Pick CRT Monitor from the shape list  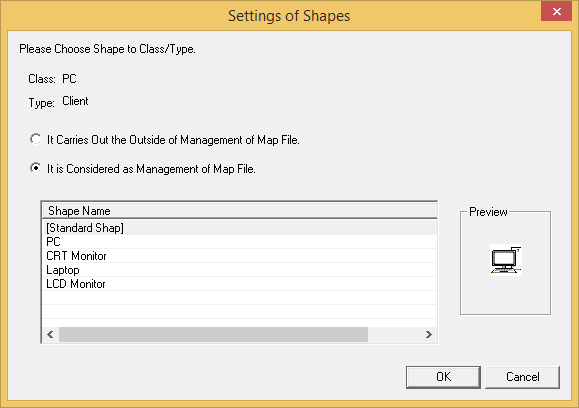[240, 256]
